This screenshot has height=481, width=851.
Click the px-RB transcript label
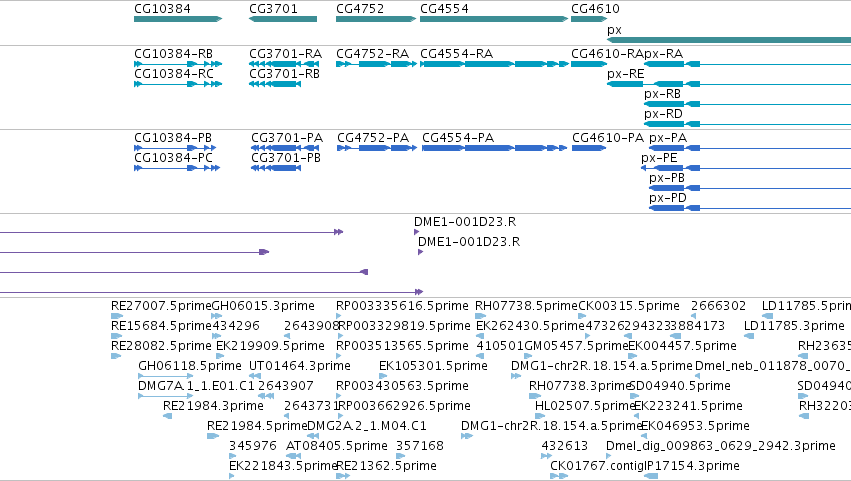[x=662, y=94]
